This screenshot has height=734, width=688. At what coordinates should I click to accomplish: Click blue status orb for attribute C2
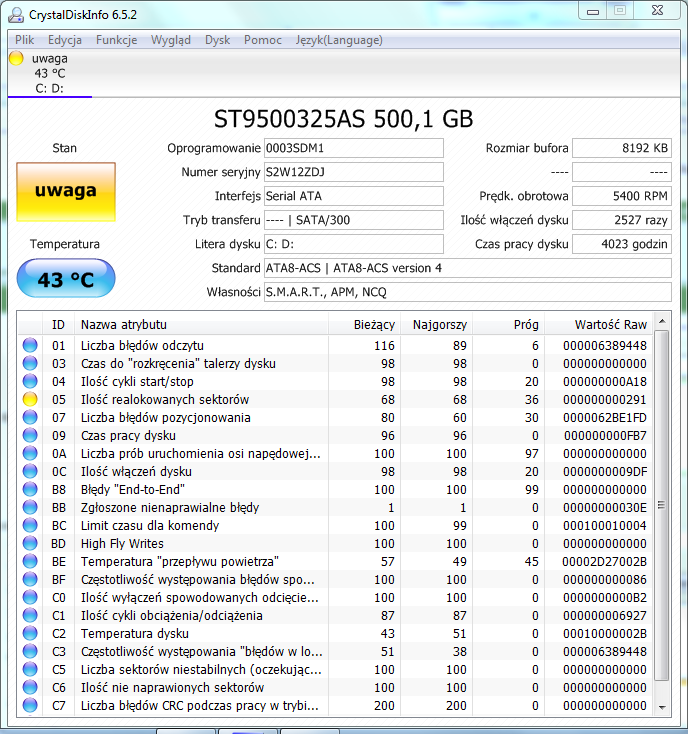click(x=30, y=633)
